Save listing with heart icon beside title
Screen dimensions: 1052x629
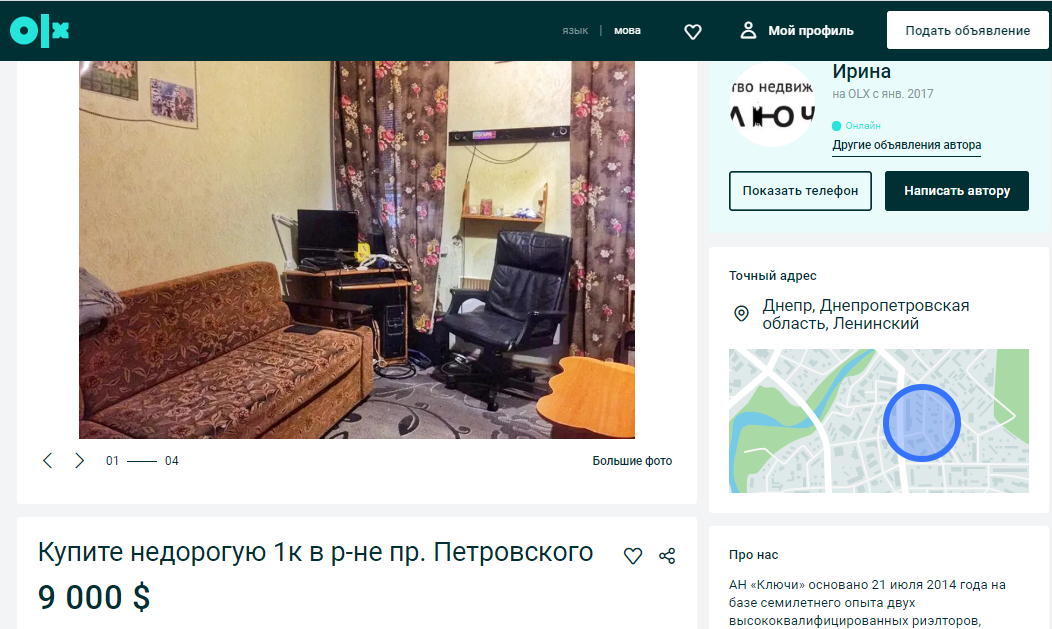click(x=632, y=556)
